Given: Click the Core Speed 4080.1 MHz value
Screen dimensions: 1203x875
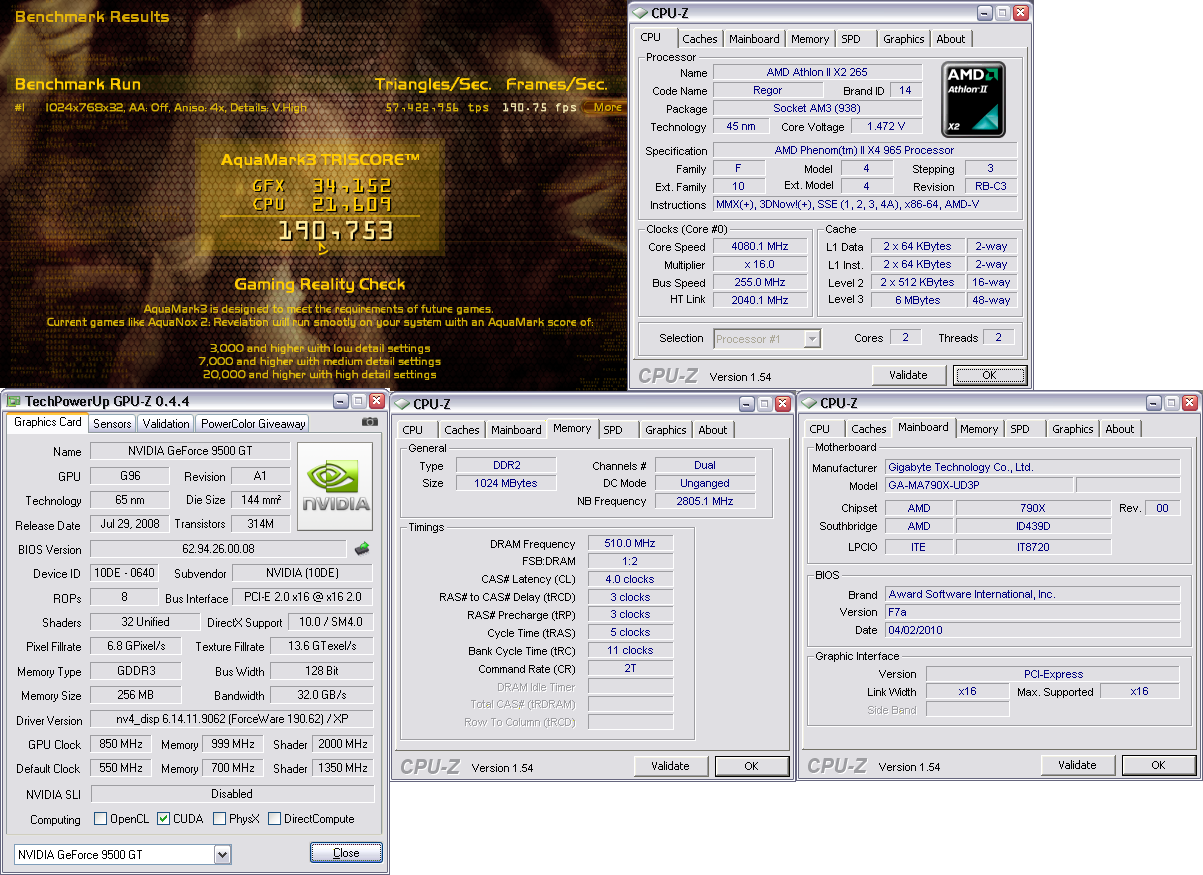Looking at the screenshot, I should coord(760,247).
